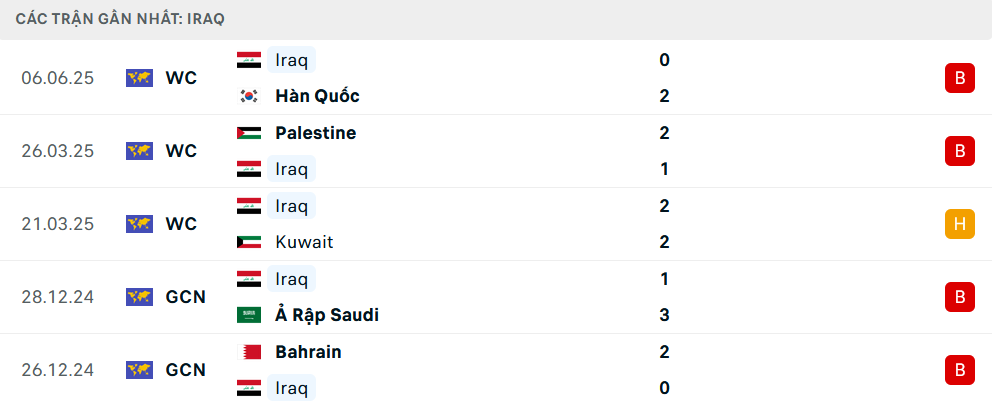Click world map icon for 28.12.24 match
Viewport: 992px width, 406px height.
(x=139, y=297)
